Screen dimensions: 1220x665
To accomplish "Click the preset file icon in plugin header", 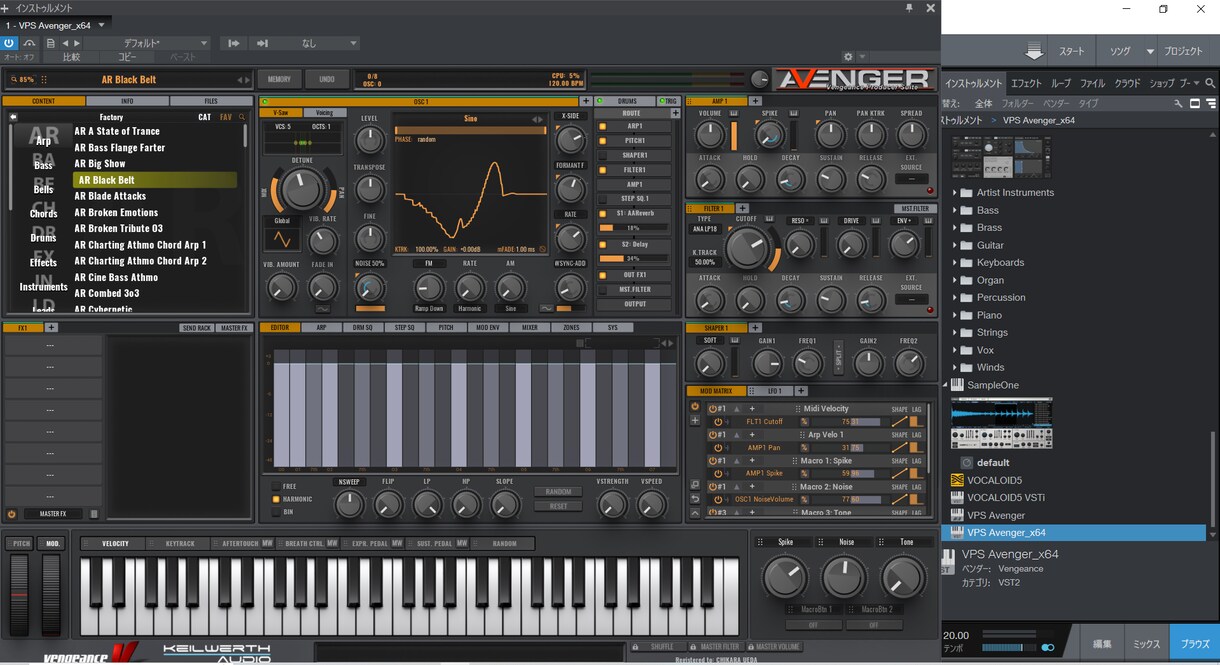I will 50,43.
